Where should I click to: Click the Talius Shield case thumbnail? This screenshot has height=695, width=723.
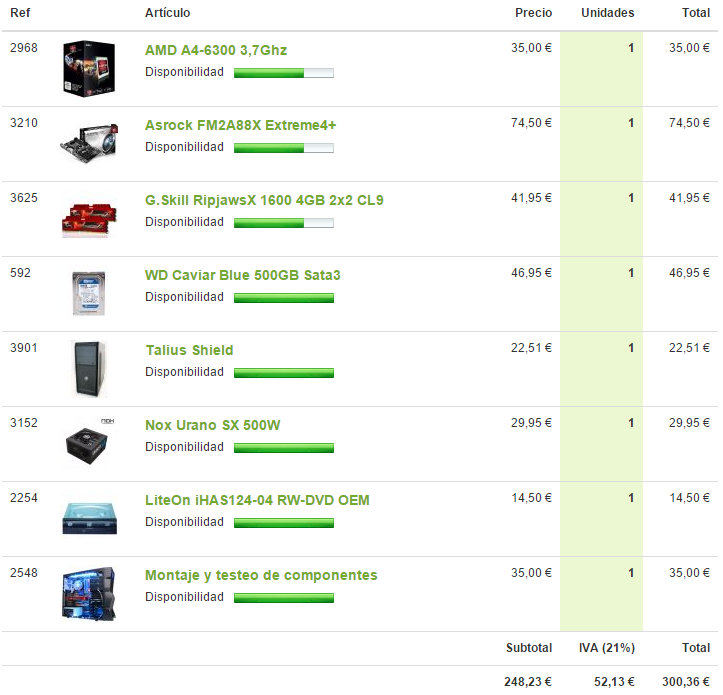point(89,369)
